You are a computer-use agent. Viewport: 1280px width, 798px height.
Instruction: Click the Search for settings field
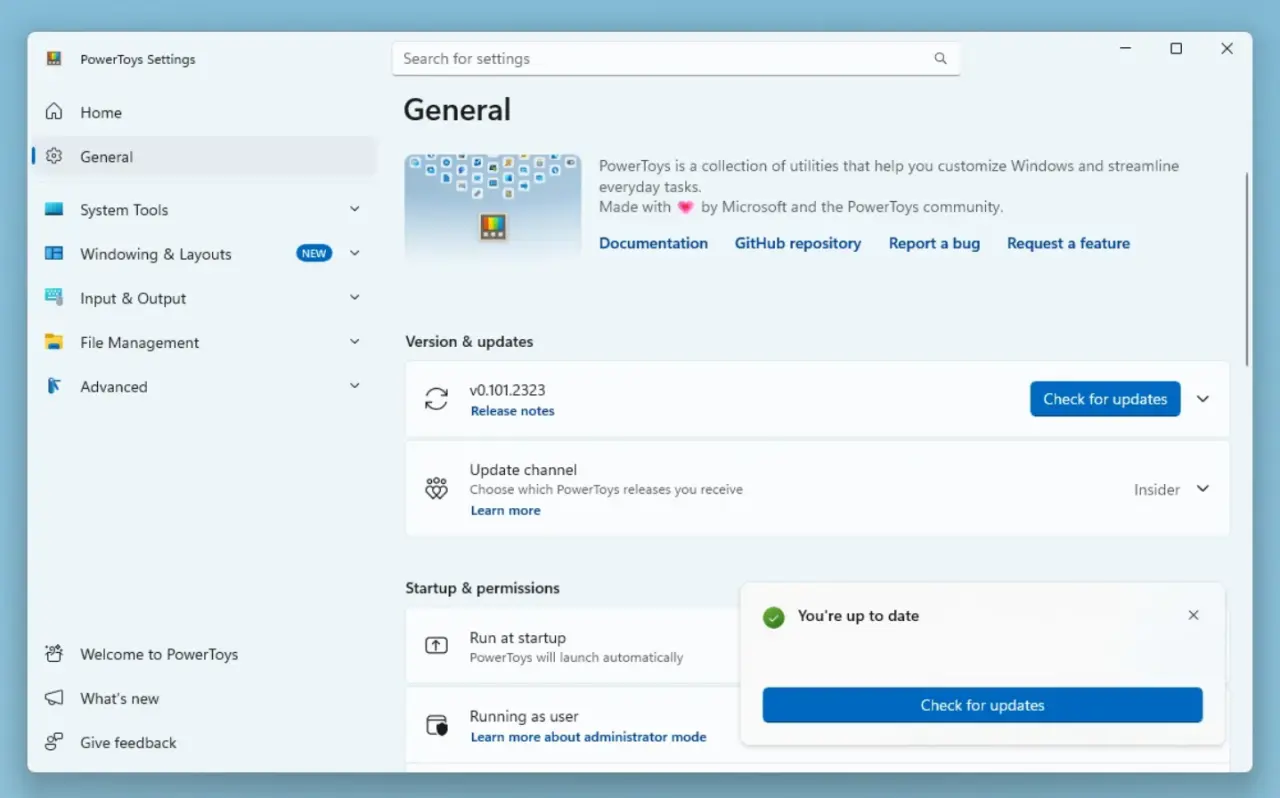pos(676,59)
